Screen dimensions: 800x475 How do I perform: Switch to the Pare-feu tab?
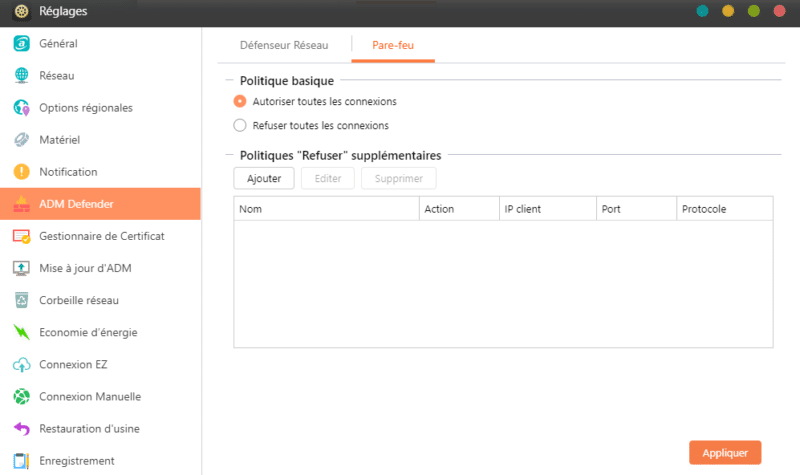coord(393,45)
